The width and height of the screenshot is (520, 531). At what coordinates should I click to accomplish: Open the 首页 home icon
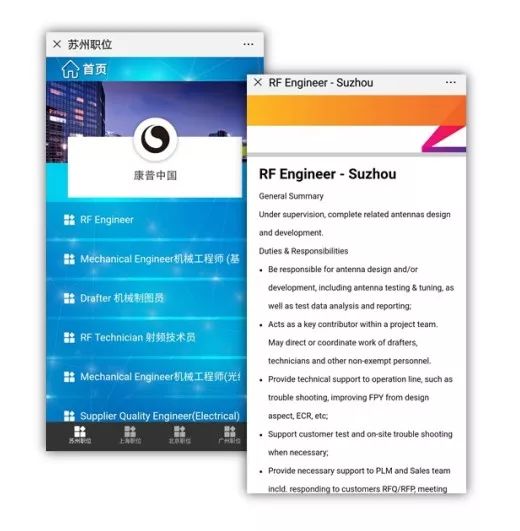pos(70,69)
